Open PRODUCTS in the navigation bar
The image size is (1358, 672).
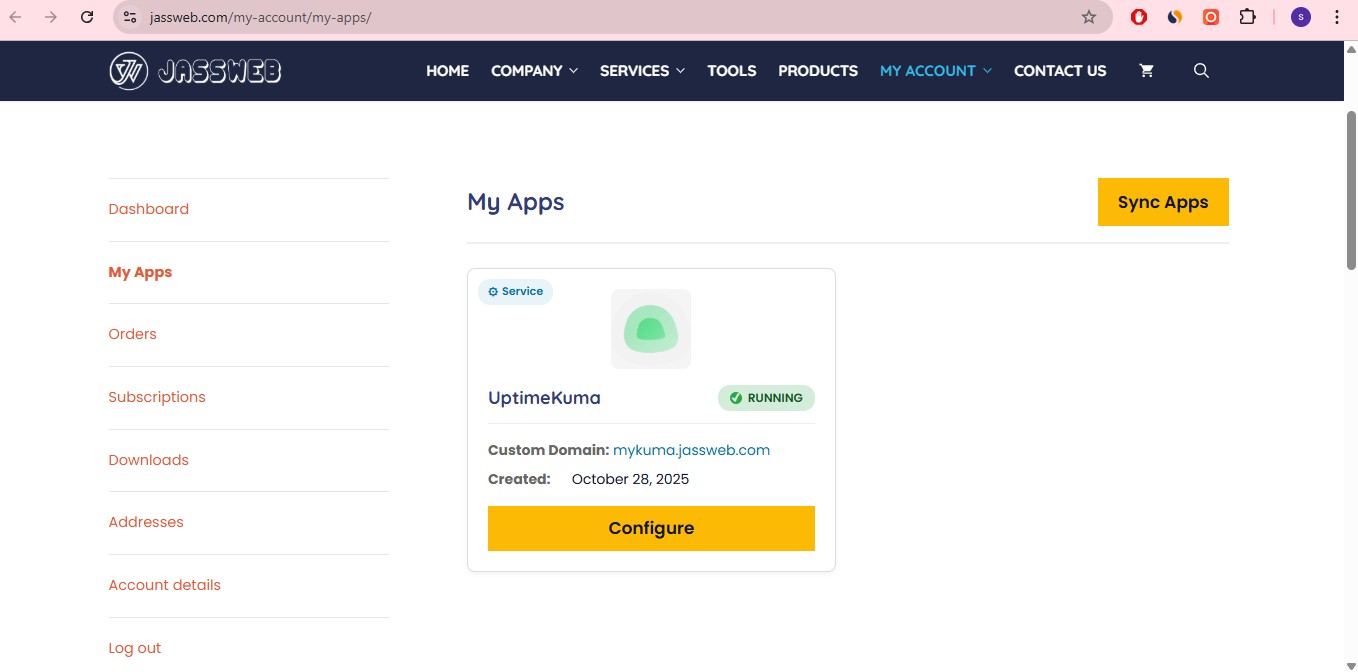[x=818, y=71]
